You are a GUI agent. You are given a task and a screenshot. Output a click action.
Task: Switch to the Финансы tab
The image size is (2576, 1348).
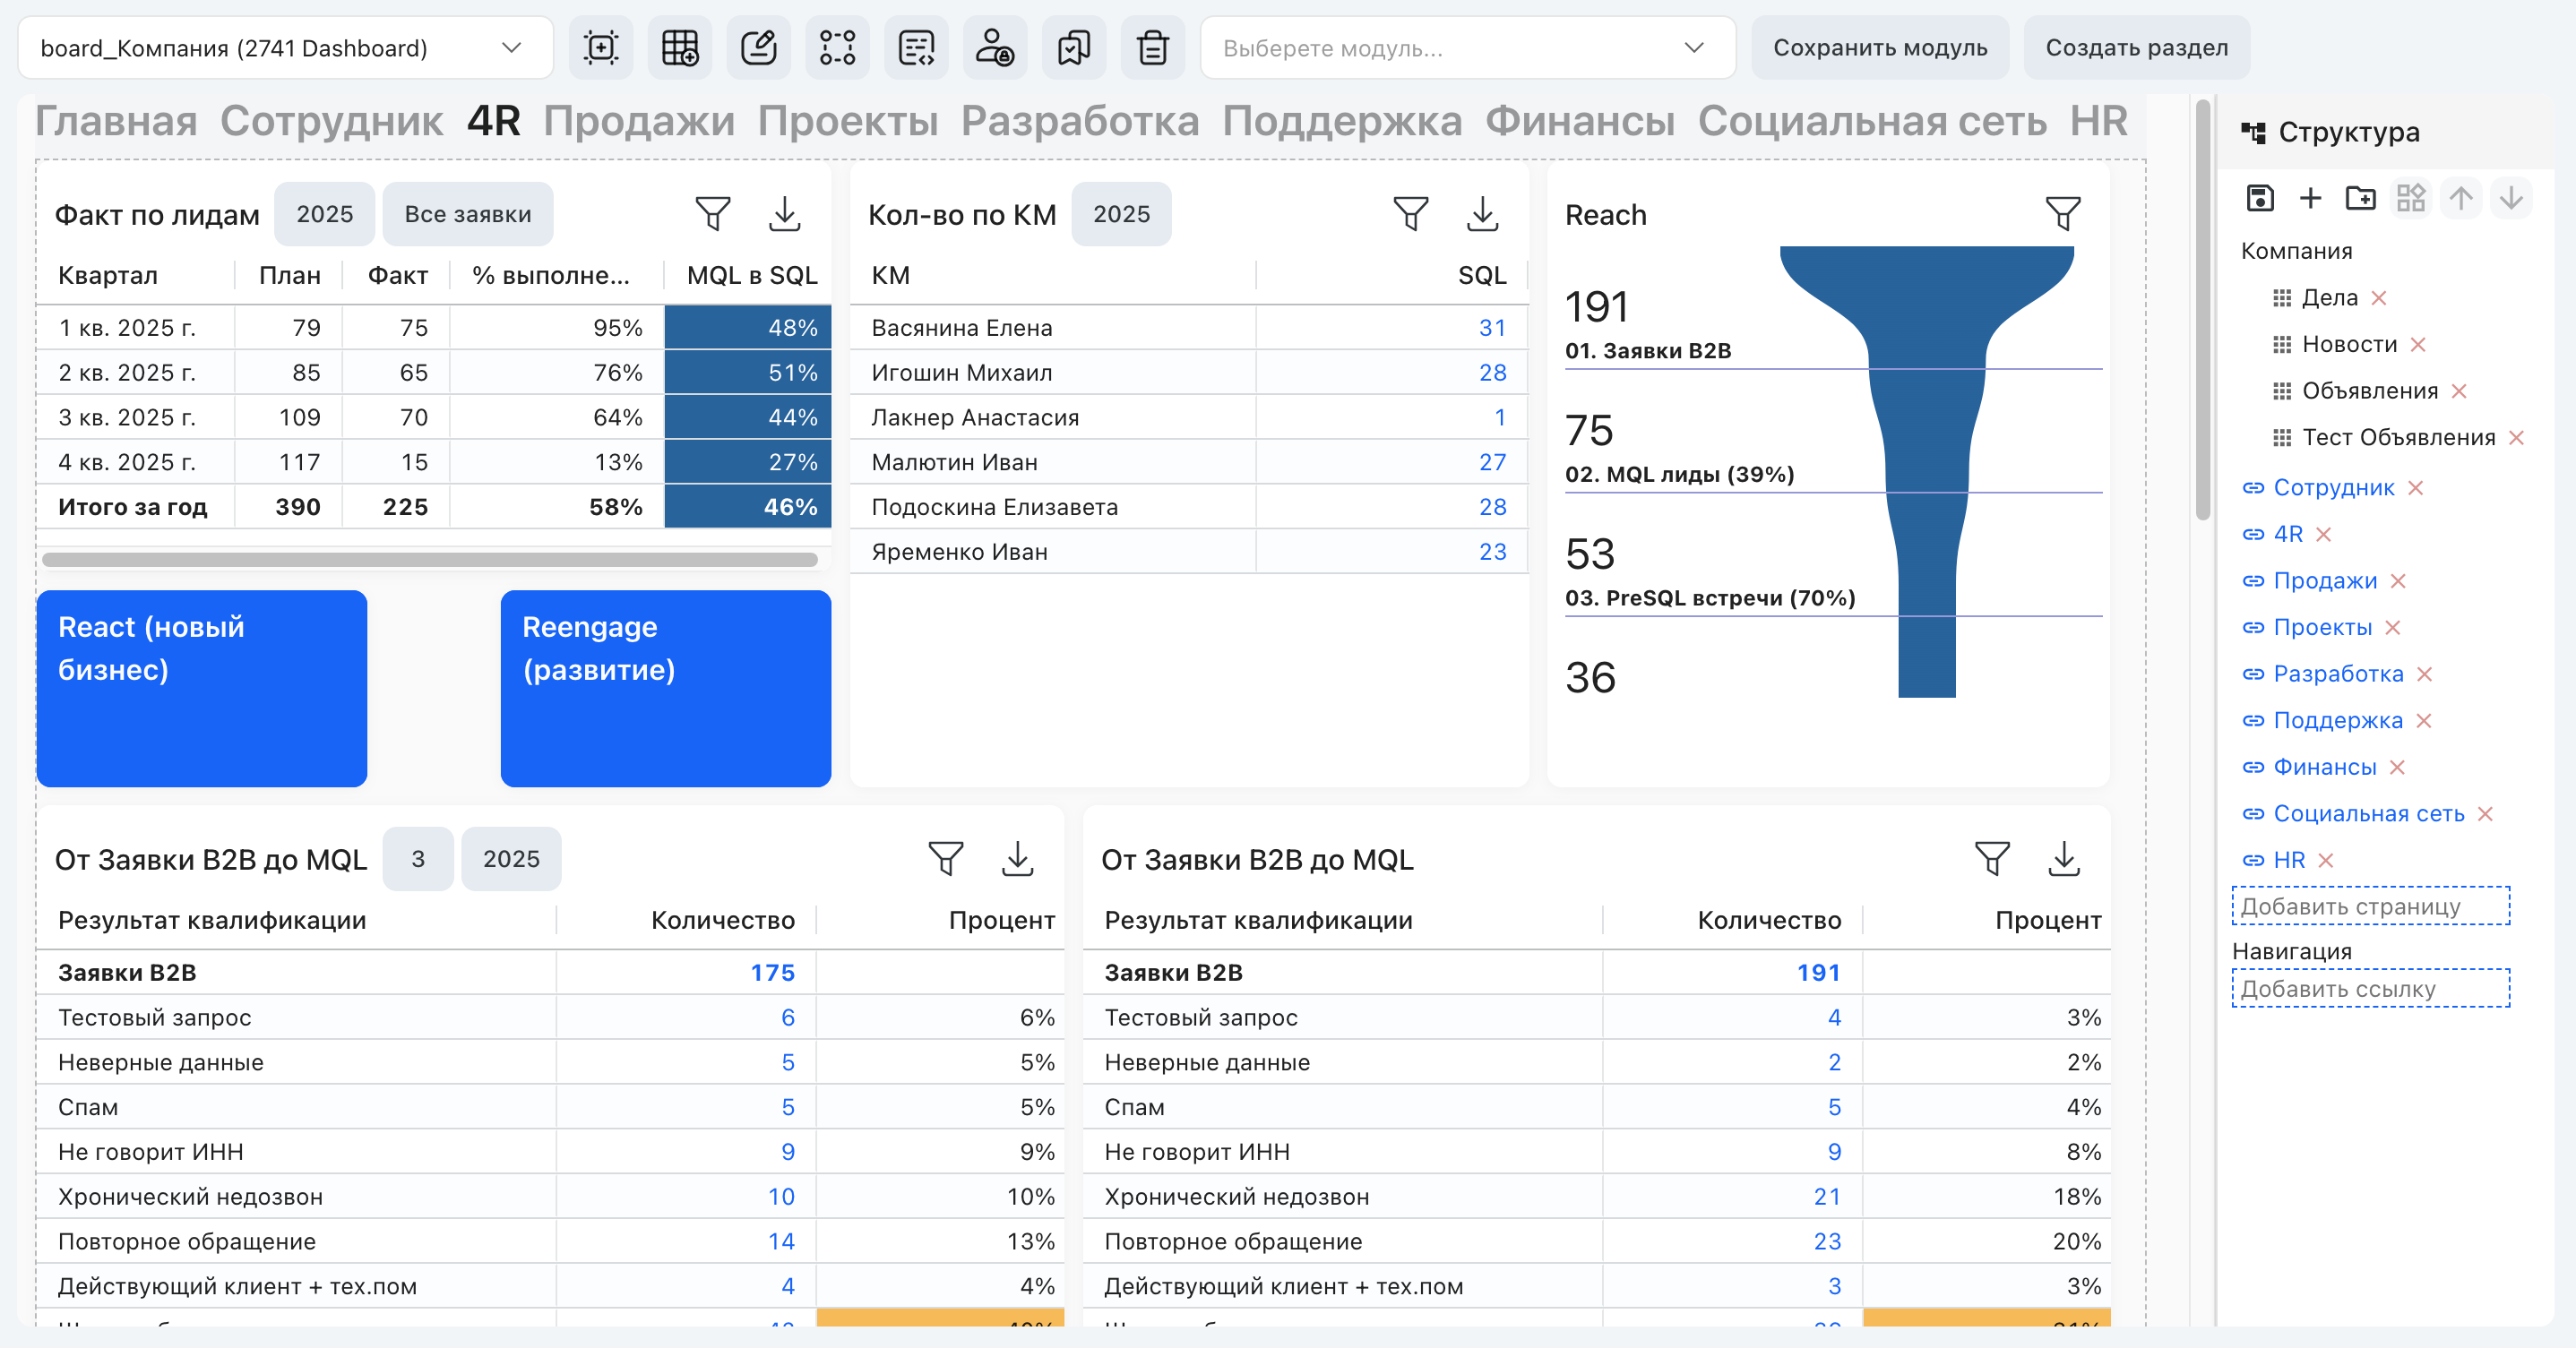[1580, 121]
